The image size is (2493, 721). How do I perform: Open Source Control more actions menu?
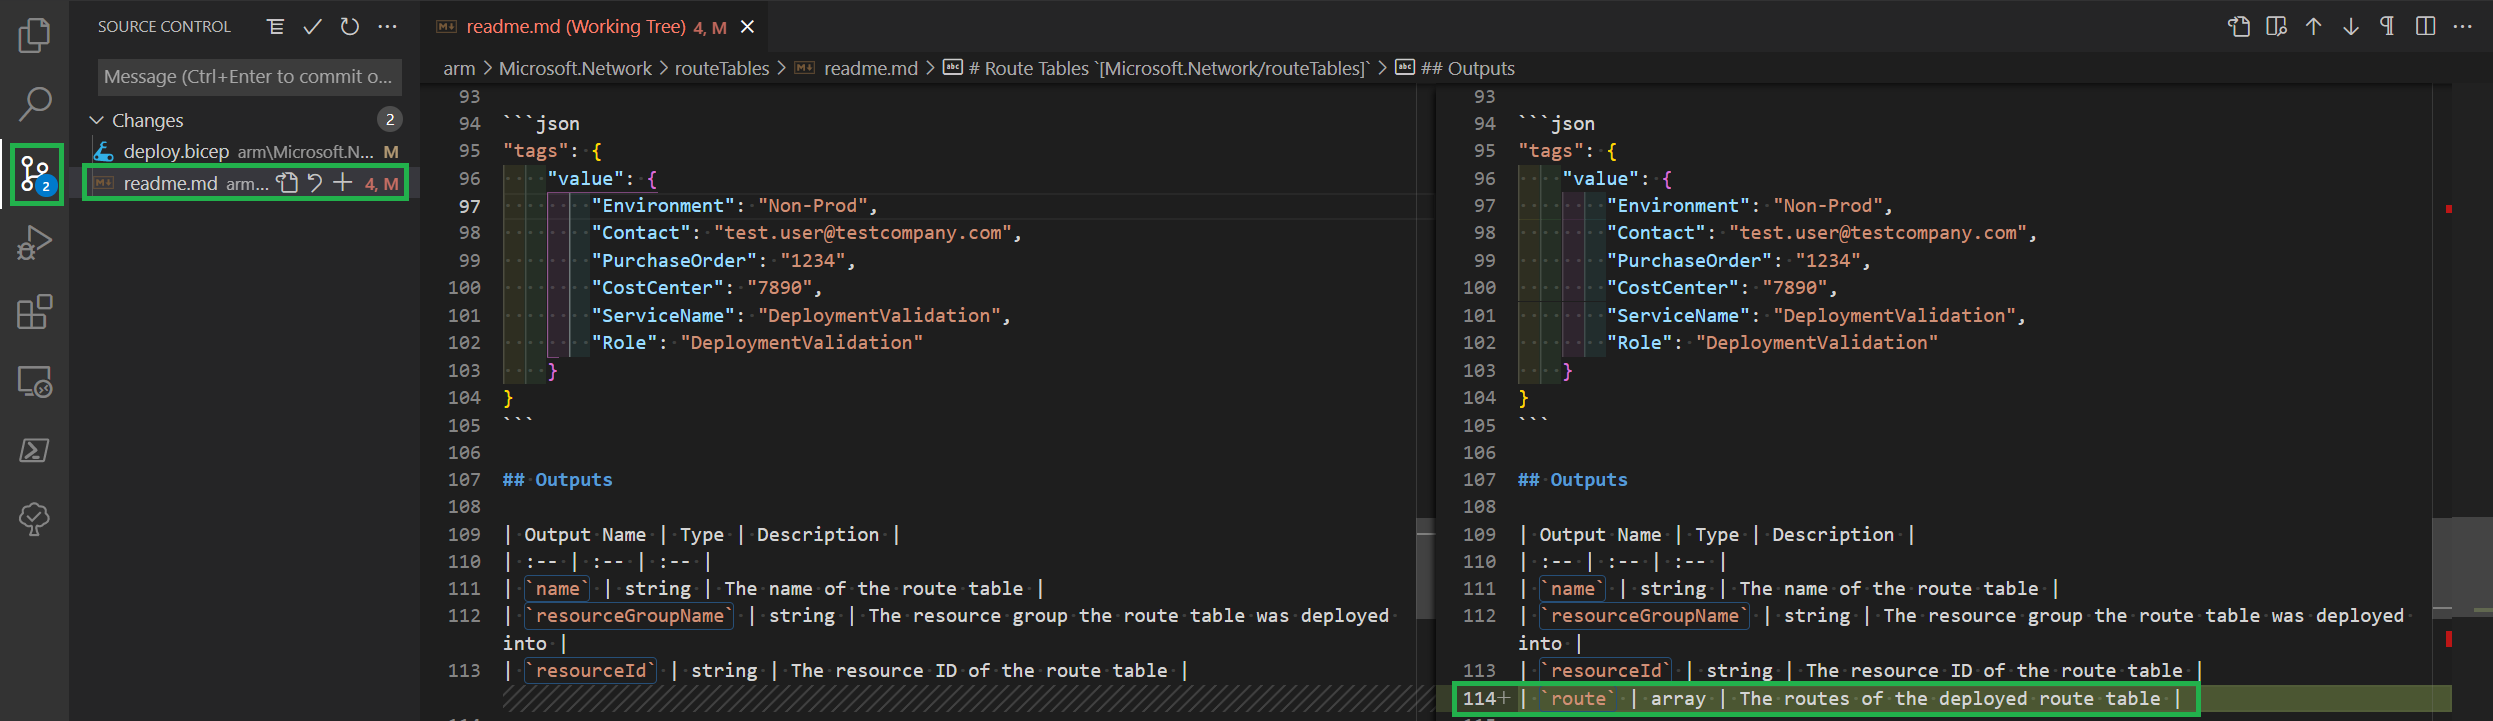point(388,27)
